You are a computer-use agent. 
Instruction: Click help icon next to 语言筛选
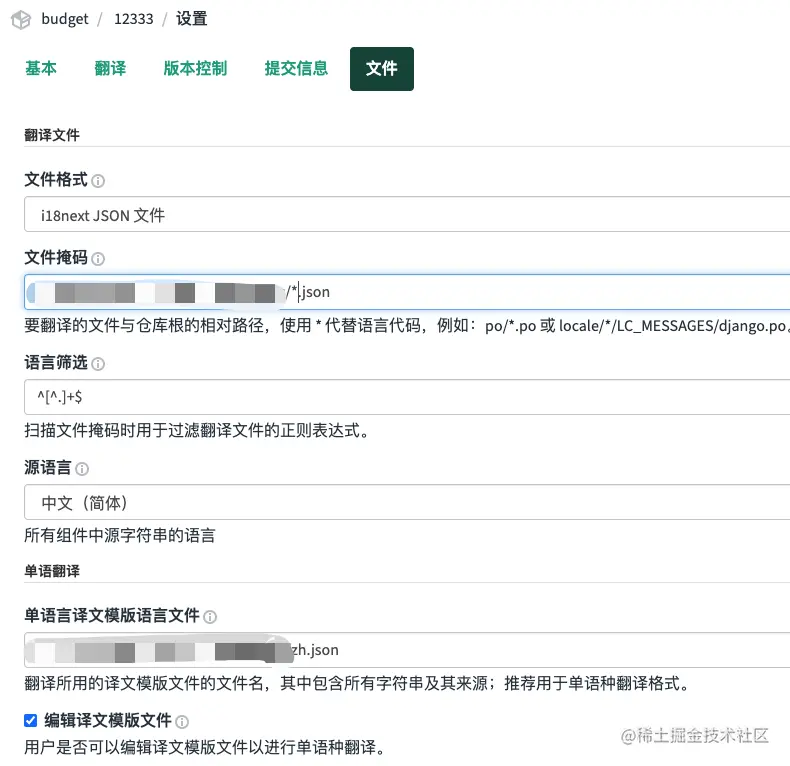[98, 364]
